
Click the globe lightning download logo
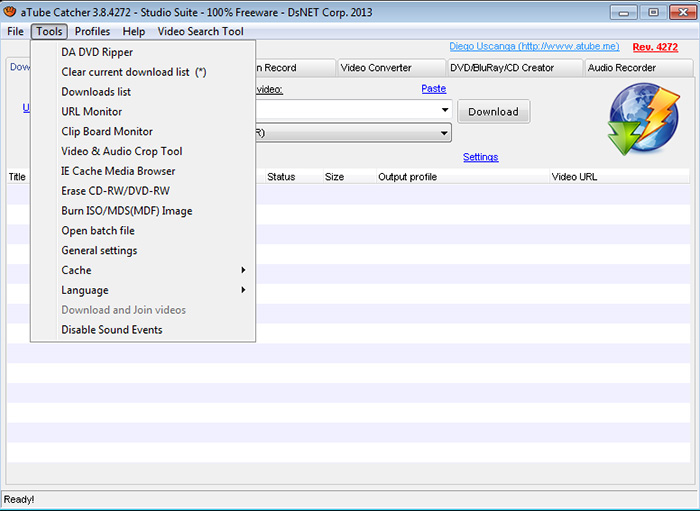point(644,119)
